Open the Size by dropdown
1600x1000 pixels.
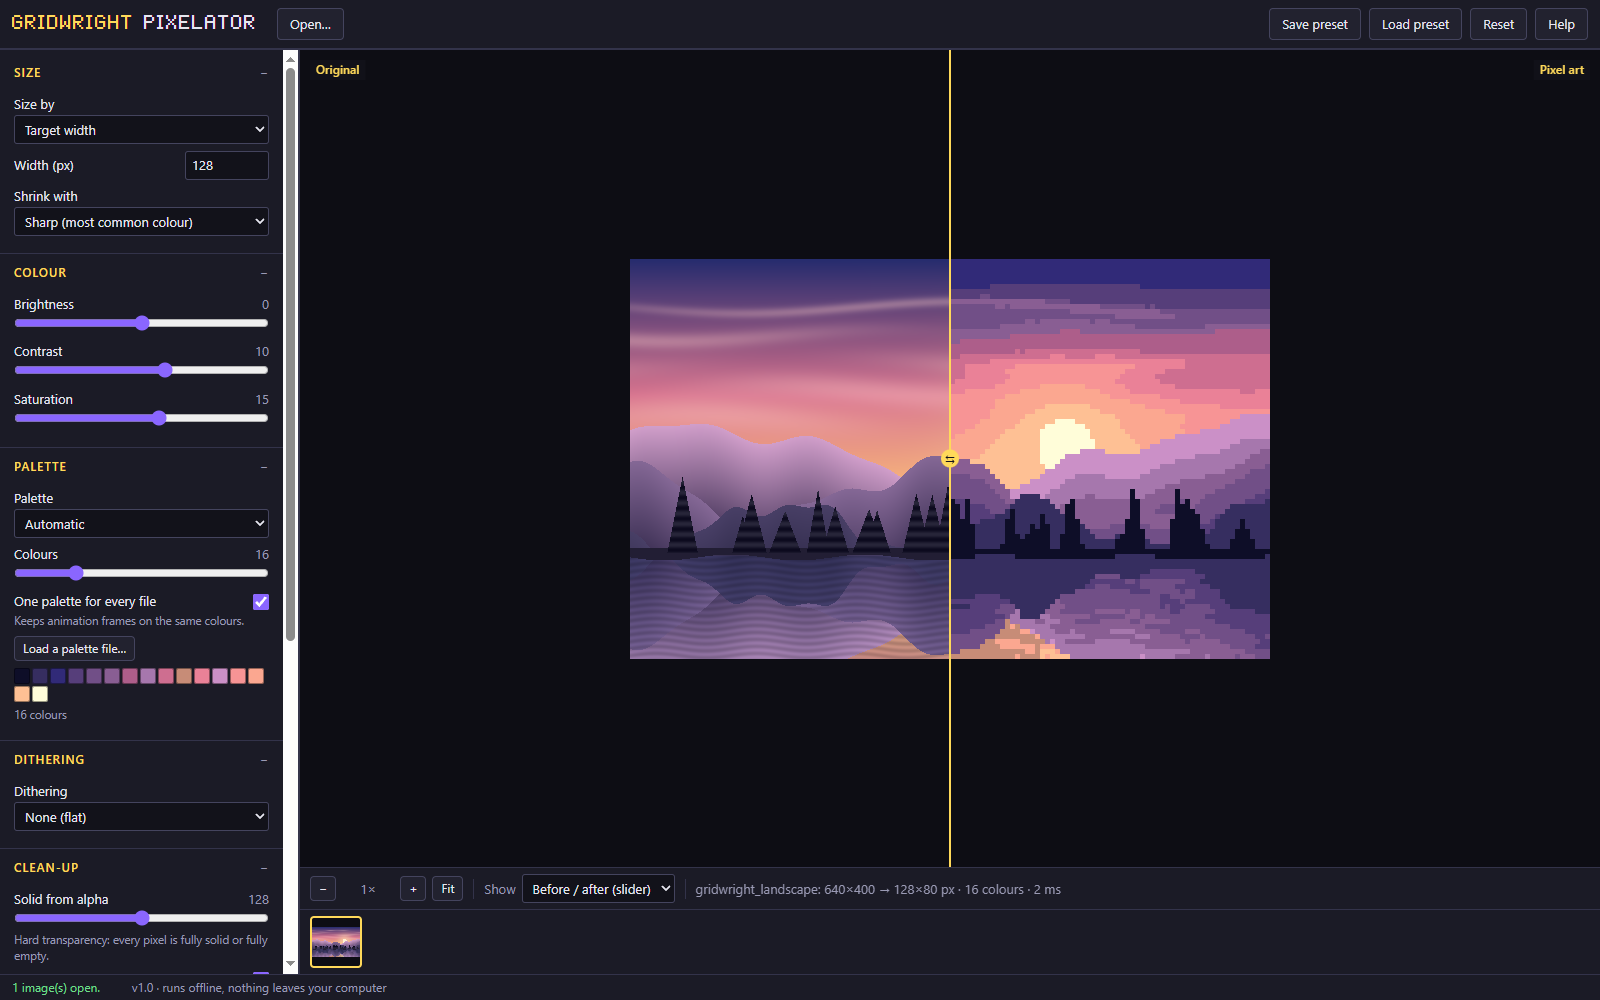141,130
